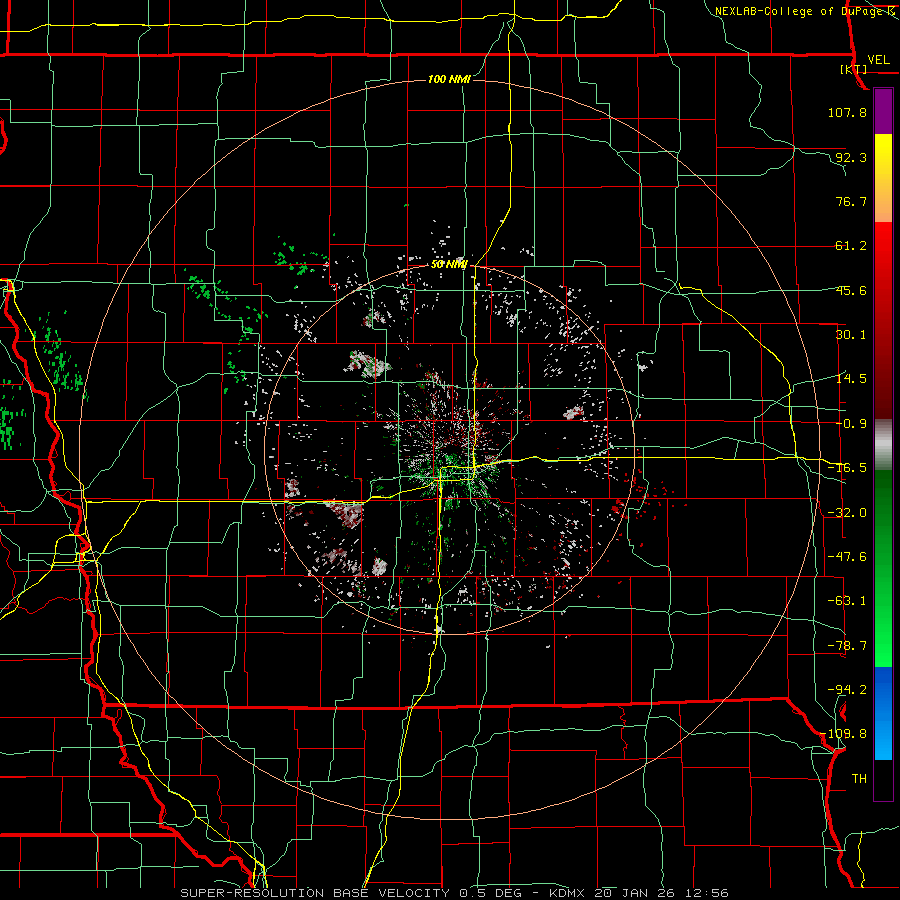This screenshot has width=900, height=900.
Task: Click the 50 NMI range ring label
Action: click(x=449, y=265)
